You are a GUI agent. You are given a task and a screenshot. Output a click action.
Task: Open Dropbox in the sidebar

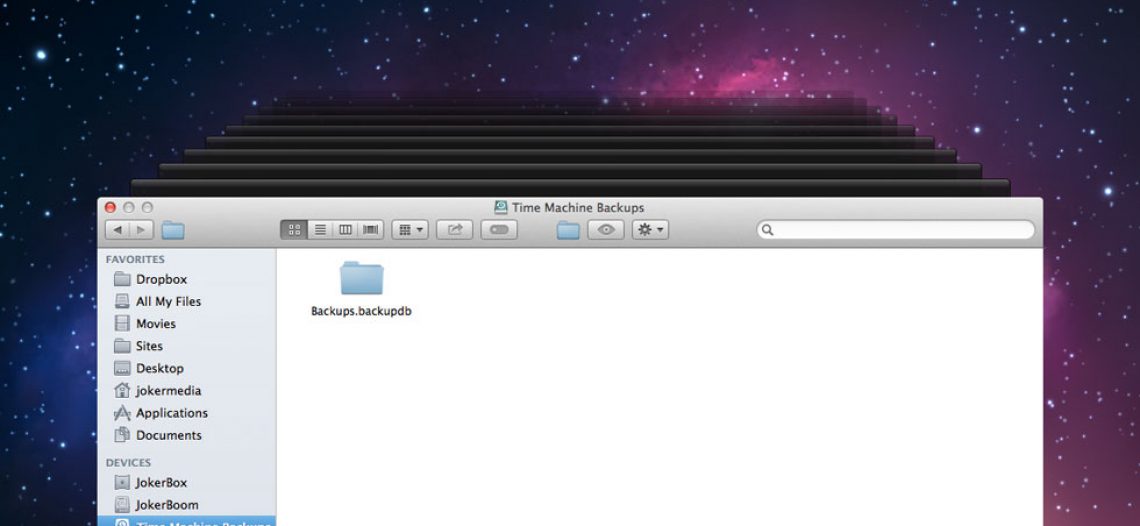pyautogui.click(x=161, y=279)
